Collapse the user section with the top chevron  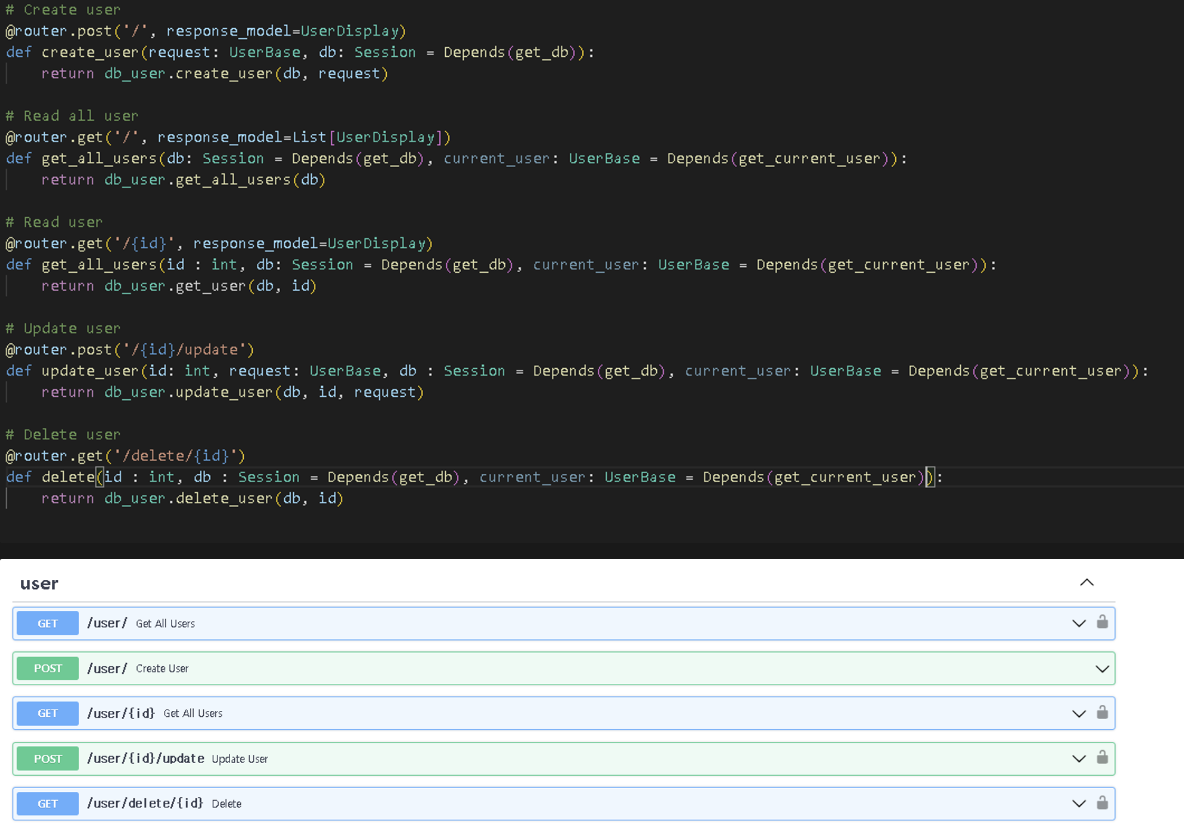[1087, 582]
